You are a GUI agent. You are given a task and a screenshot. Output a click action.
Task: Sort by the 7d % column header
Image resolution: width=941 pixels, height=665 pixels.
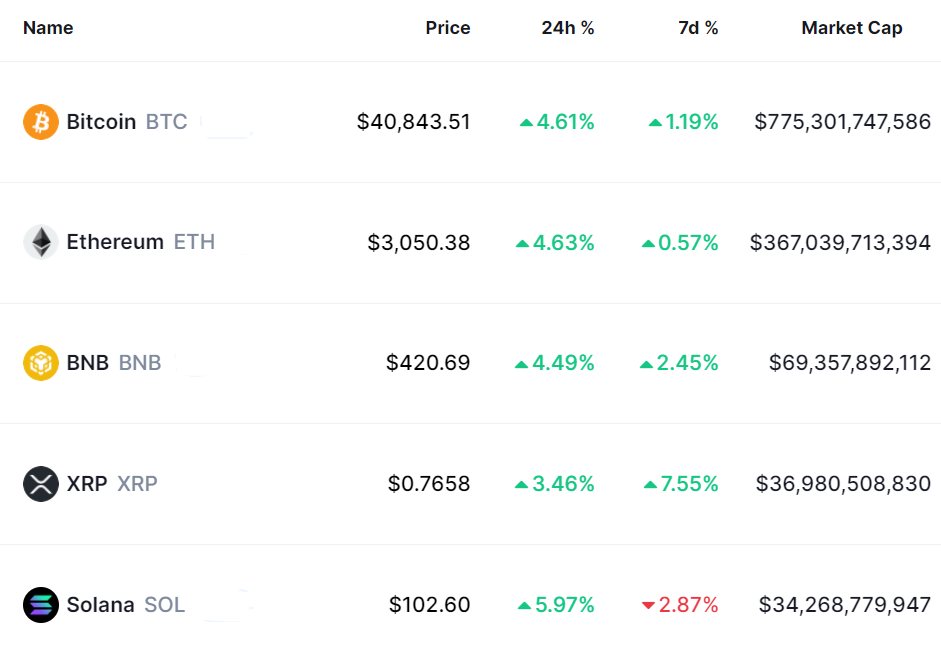click(x=697, y=28)
